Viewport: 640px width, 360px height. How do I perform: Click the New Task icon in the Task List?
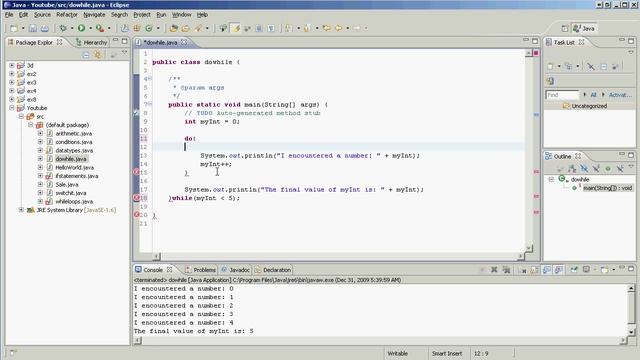550,67
